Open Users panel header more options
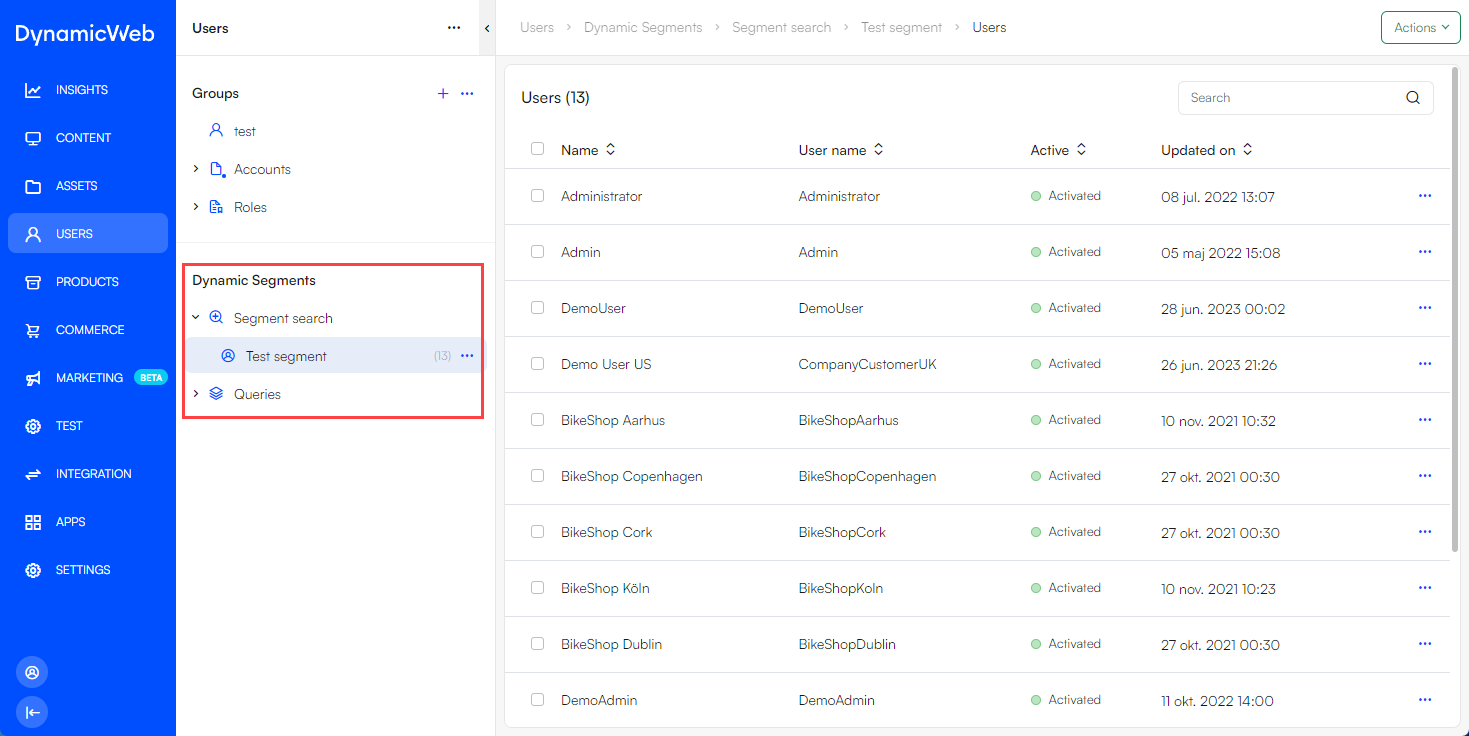Image resolution: width=1469 pixels, height=736 pixels. (454, 28)
